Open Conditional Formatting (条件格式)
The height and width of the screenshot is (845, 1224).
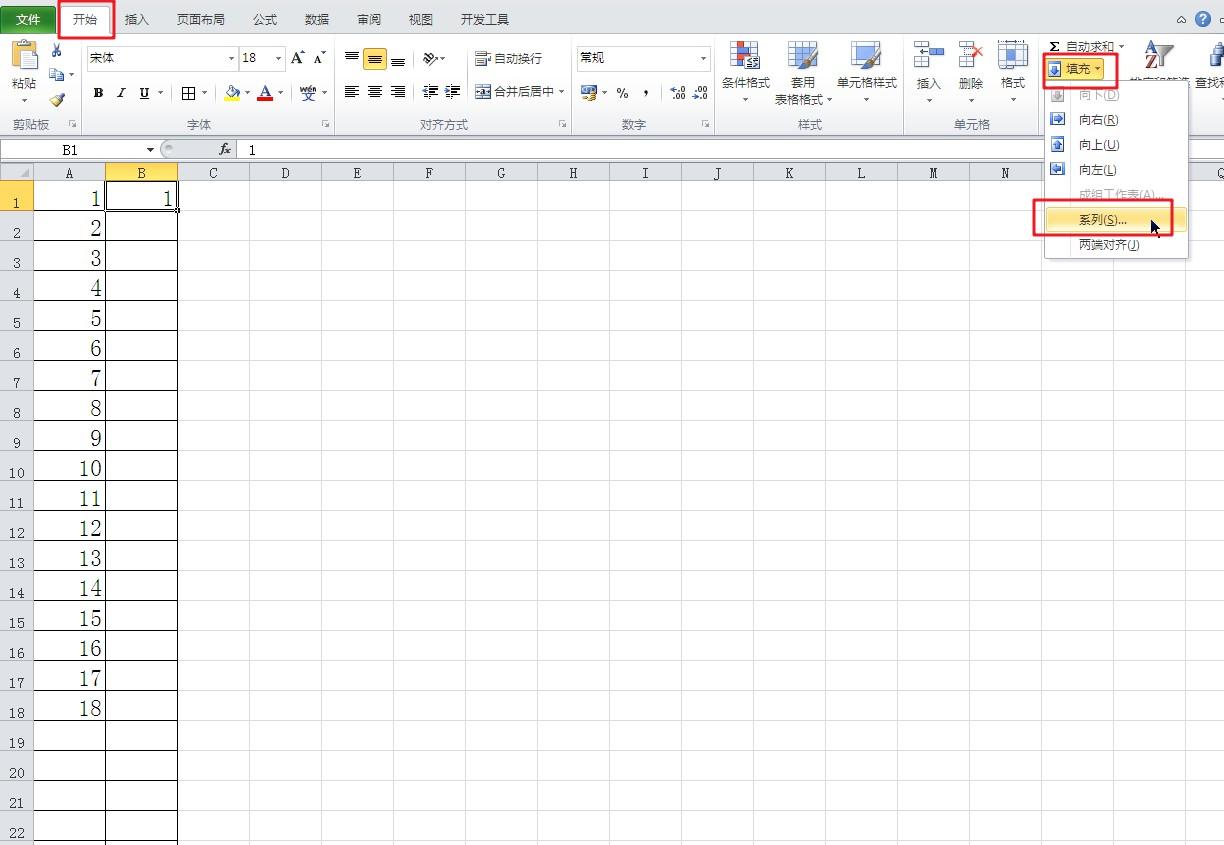[745, 72]
